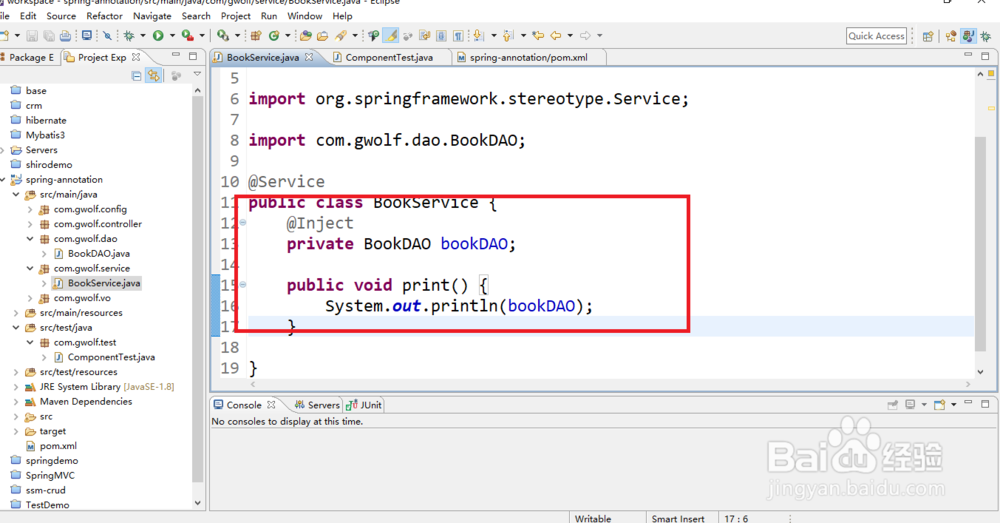Viewport: 1000px width, 523px height.
Task: Click the Open Console icon in console toolbar
Action: point(939,404)
